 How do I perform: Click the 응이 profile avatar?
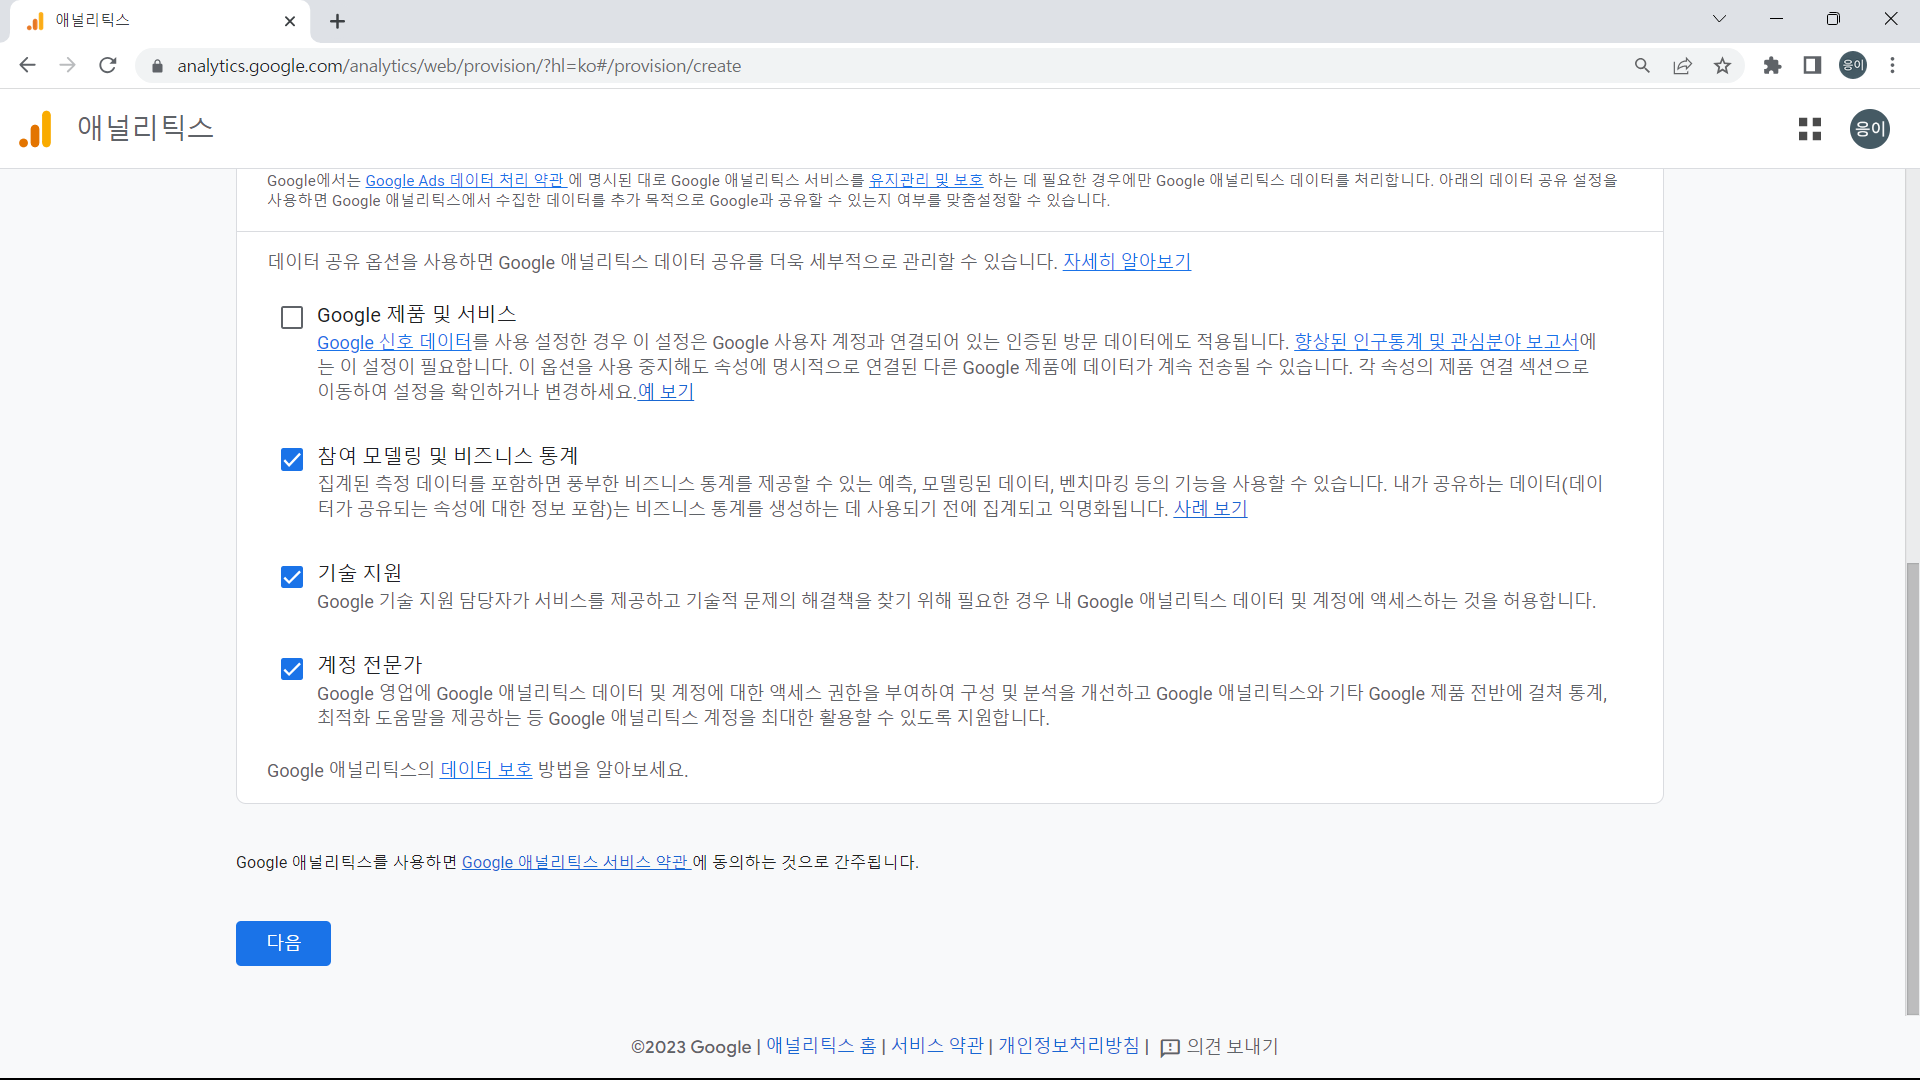[1869, 129]
